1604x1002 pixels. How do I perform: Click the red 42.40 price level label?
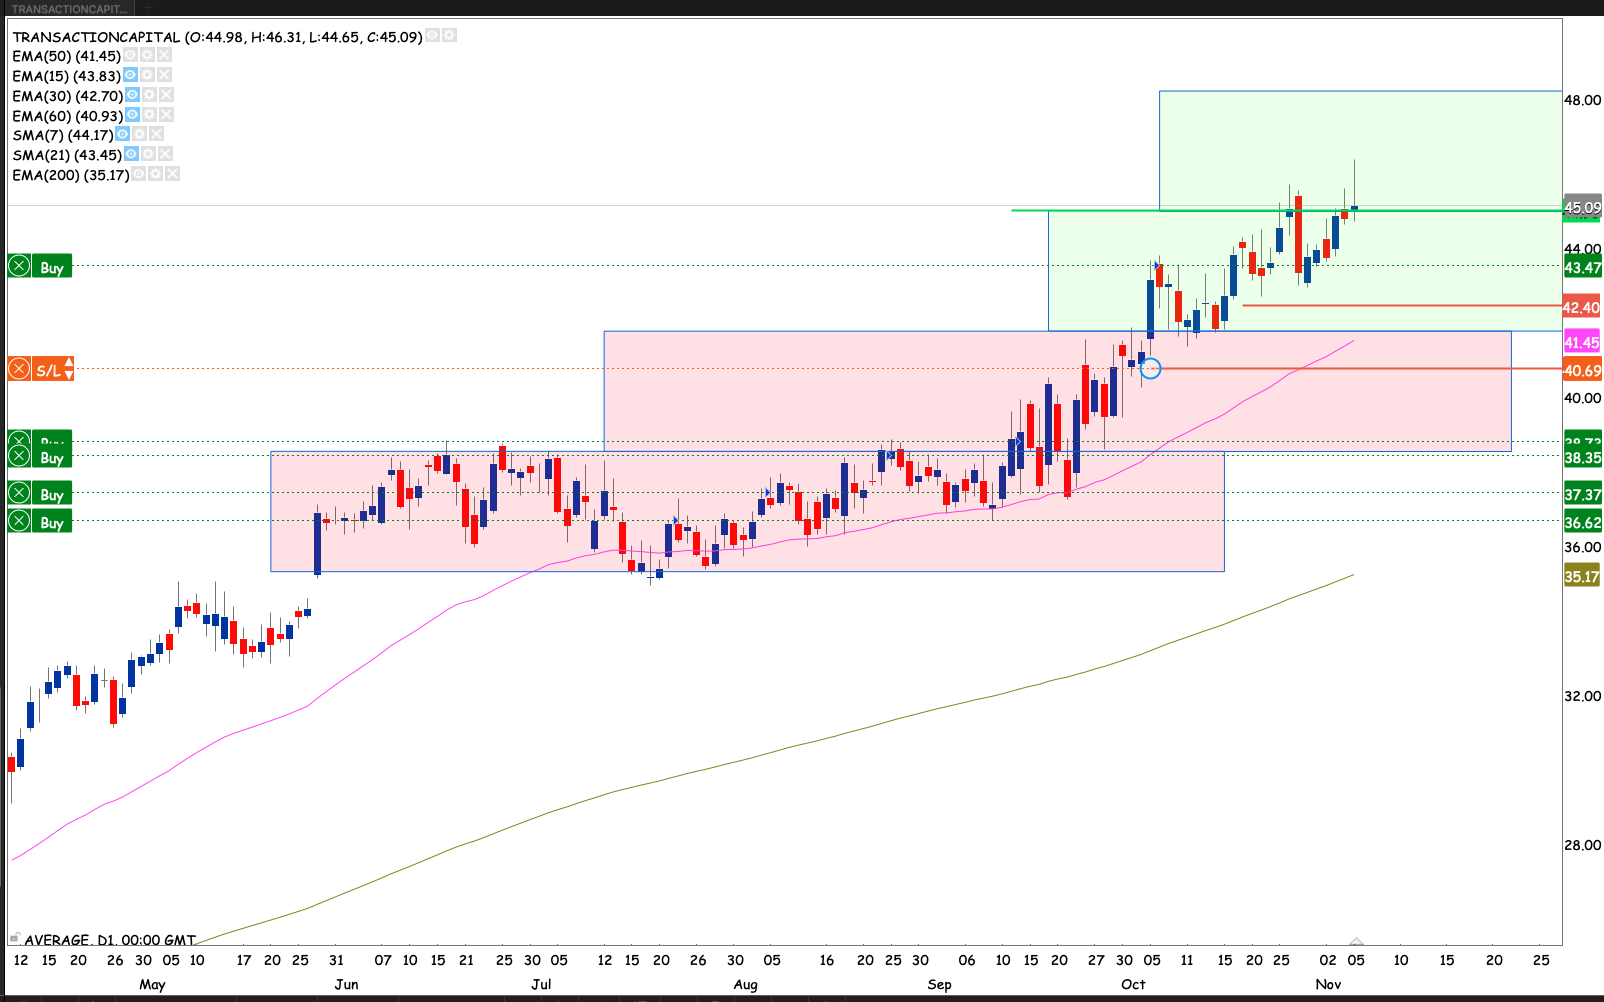click(1581, 308)
